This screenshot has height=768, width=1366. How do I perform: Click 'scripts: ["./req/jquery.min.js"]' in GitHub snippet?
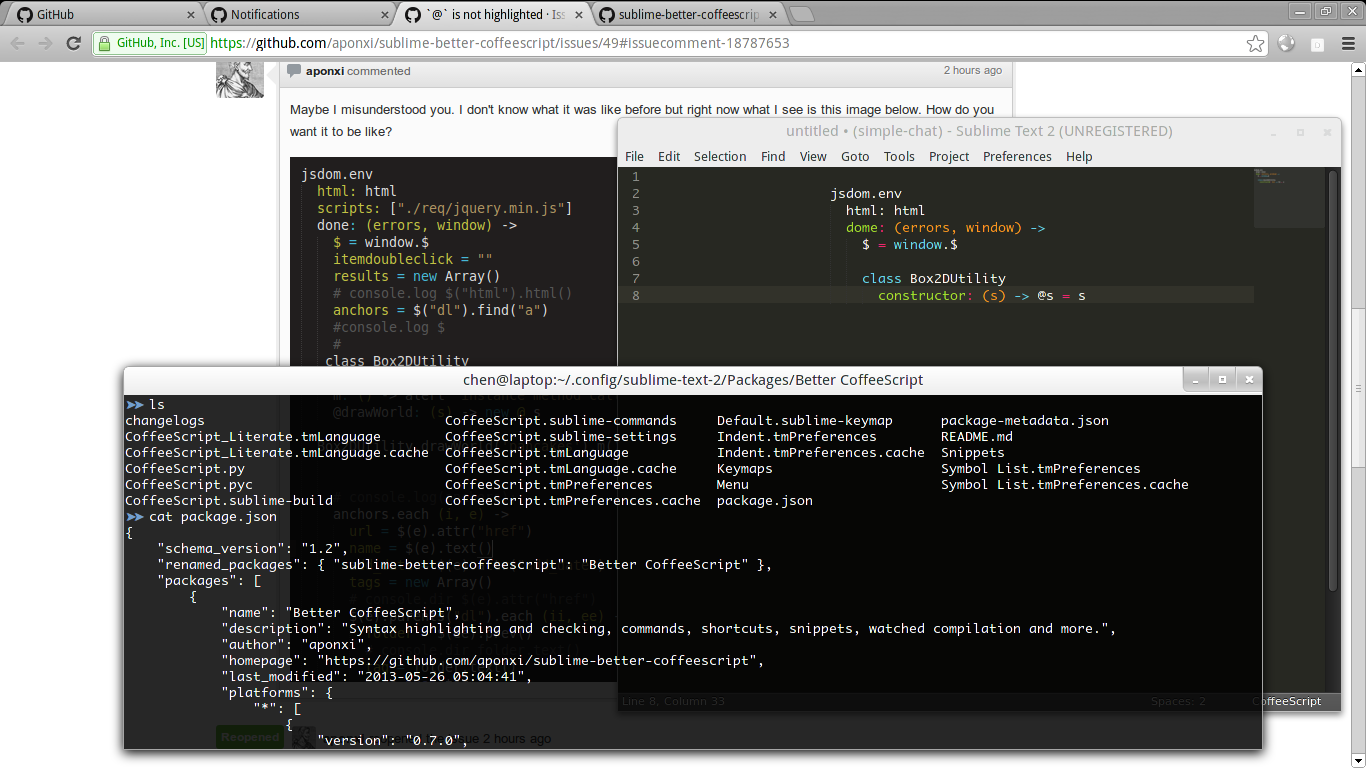click(x=445, y=208)
